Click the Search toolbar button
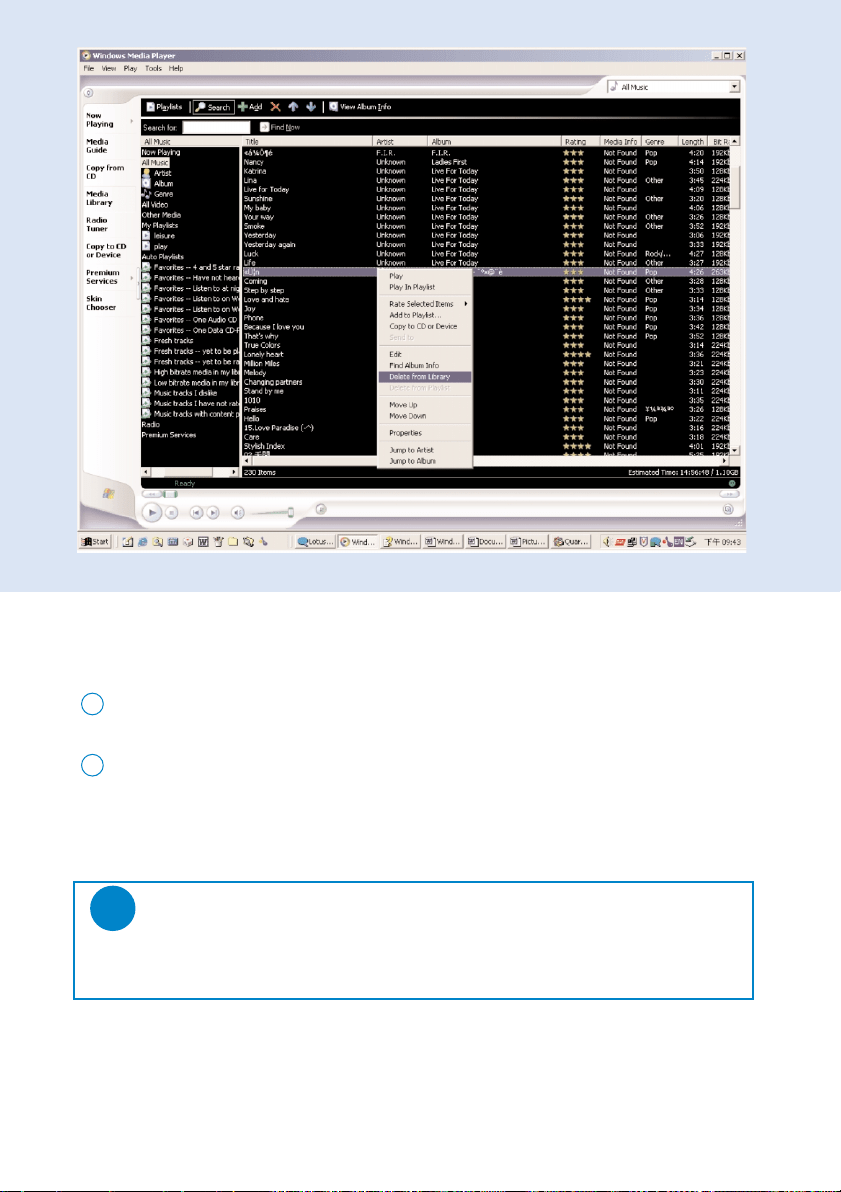 click(213, 107)
